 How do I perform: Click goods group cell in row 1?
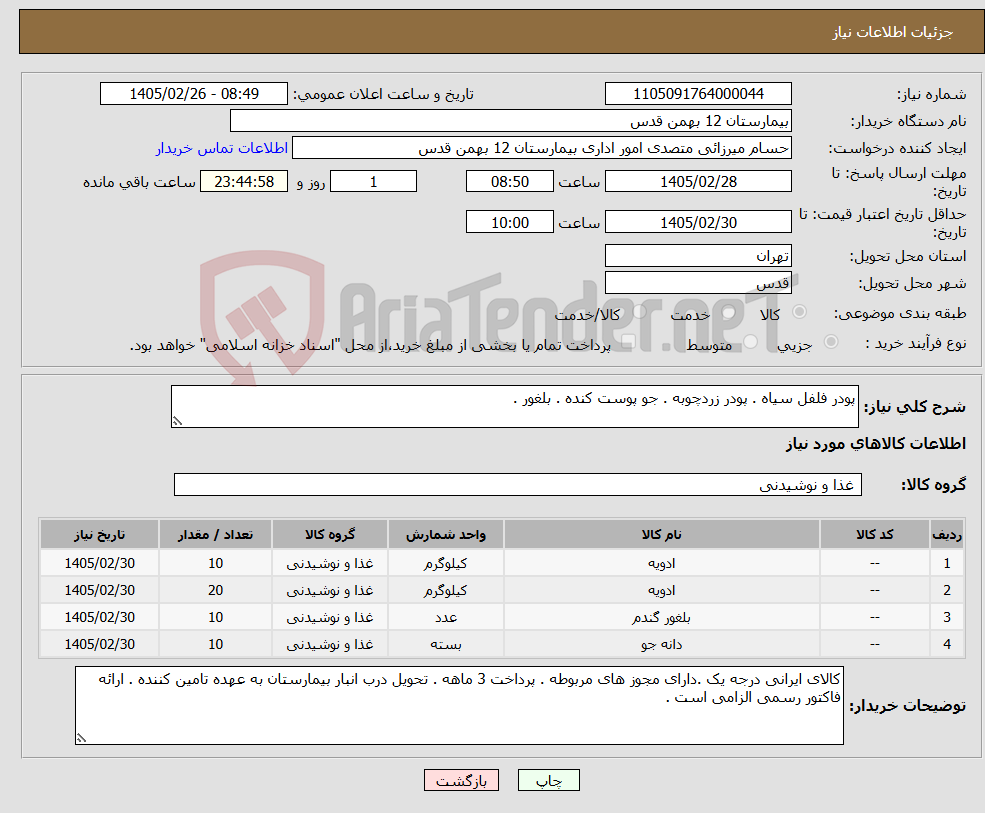coord(330,563)
